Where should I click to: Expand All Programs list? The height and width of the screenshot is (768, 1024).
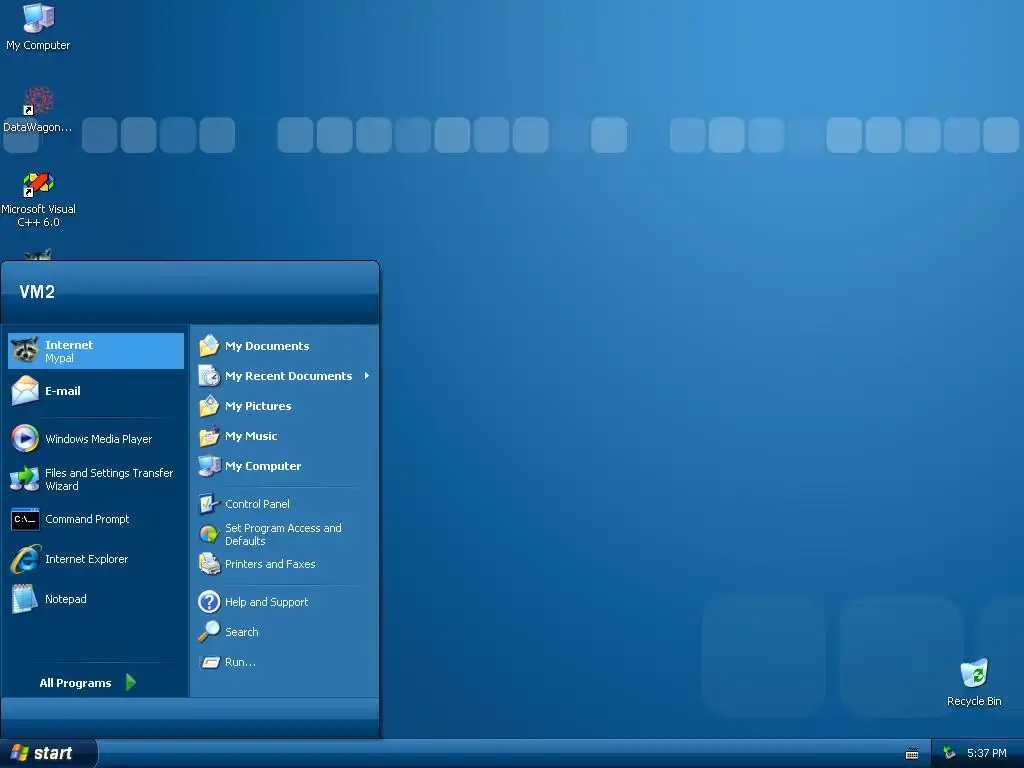tap(88, 683)
